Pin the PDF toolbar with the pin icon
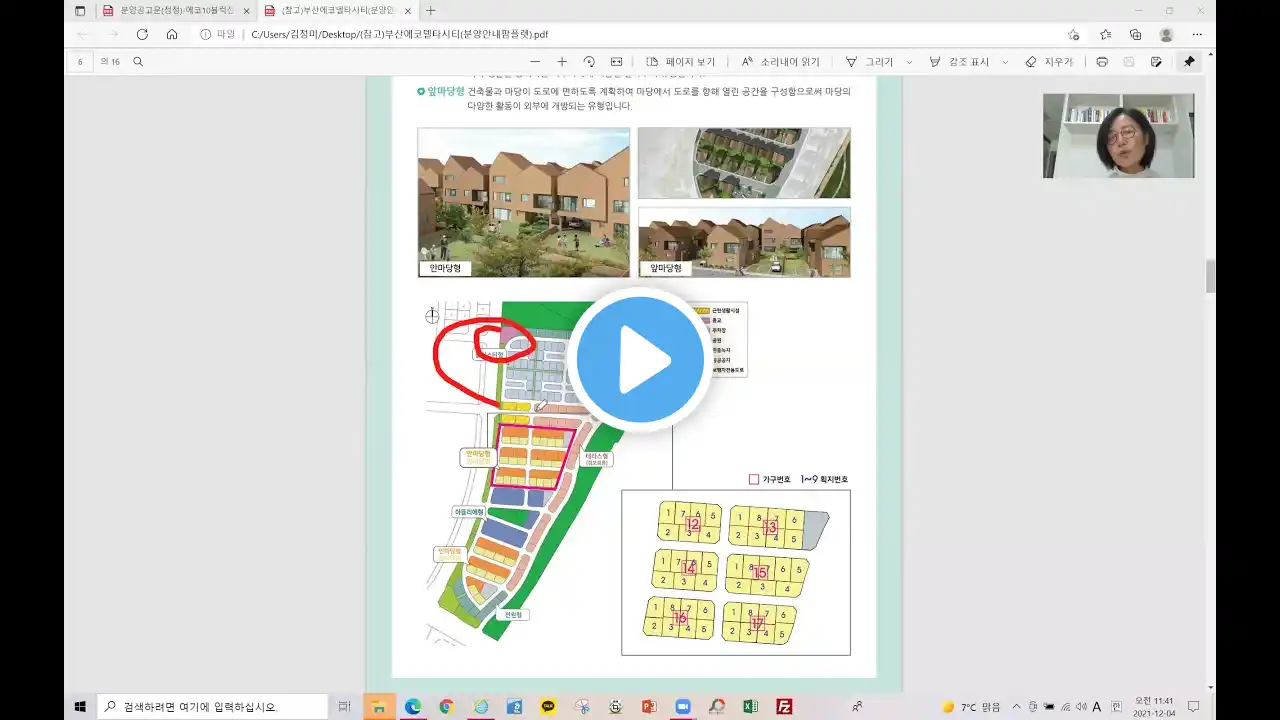1280x720 pixels. [x=1189, y=62]
